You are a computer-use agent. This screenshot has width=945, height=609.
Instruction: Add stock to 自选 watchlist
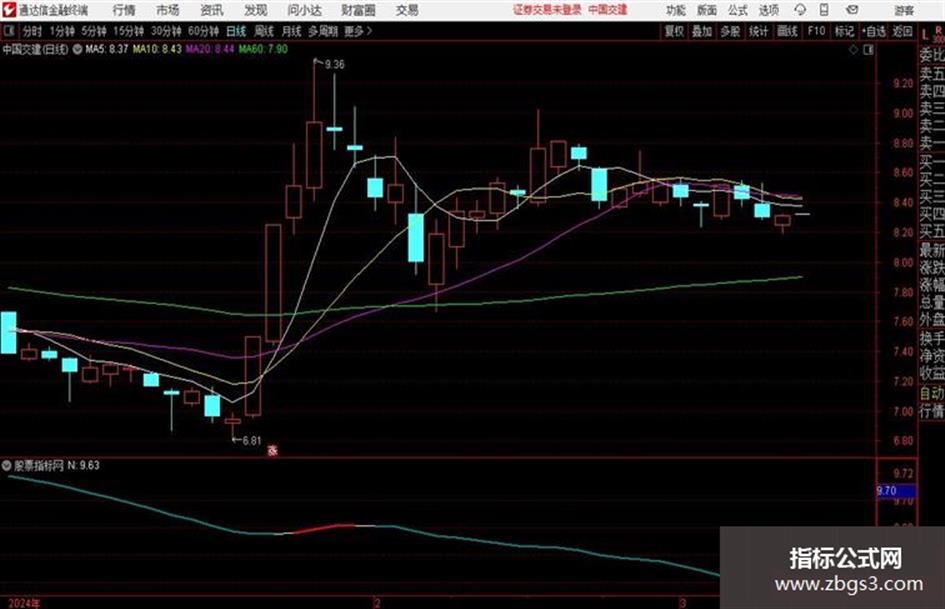[x=874, y=31]
